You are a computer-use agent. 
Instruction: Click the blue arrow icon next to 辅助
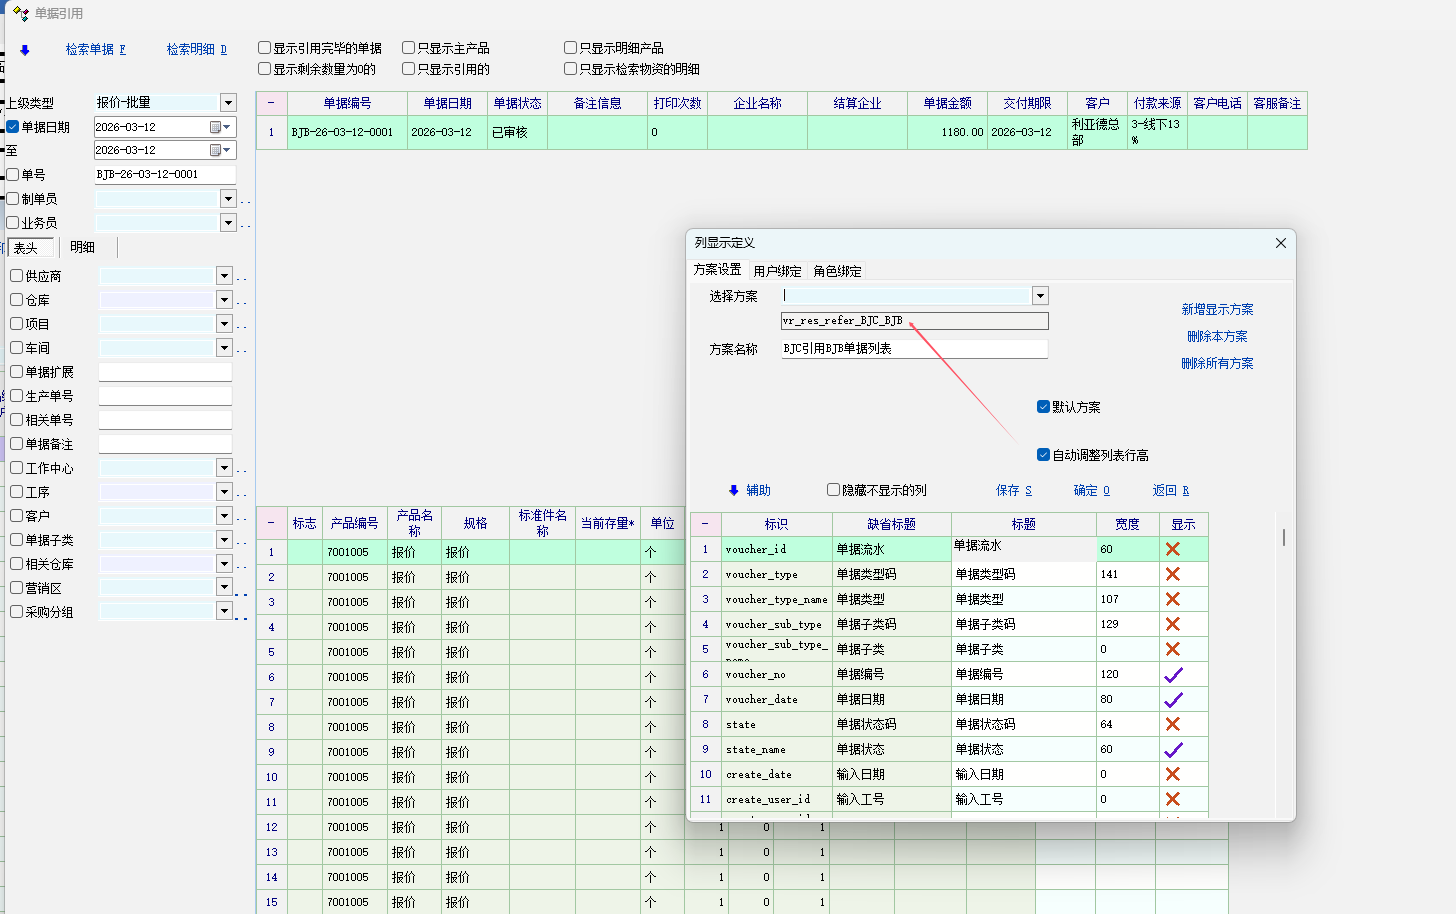734,491
